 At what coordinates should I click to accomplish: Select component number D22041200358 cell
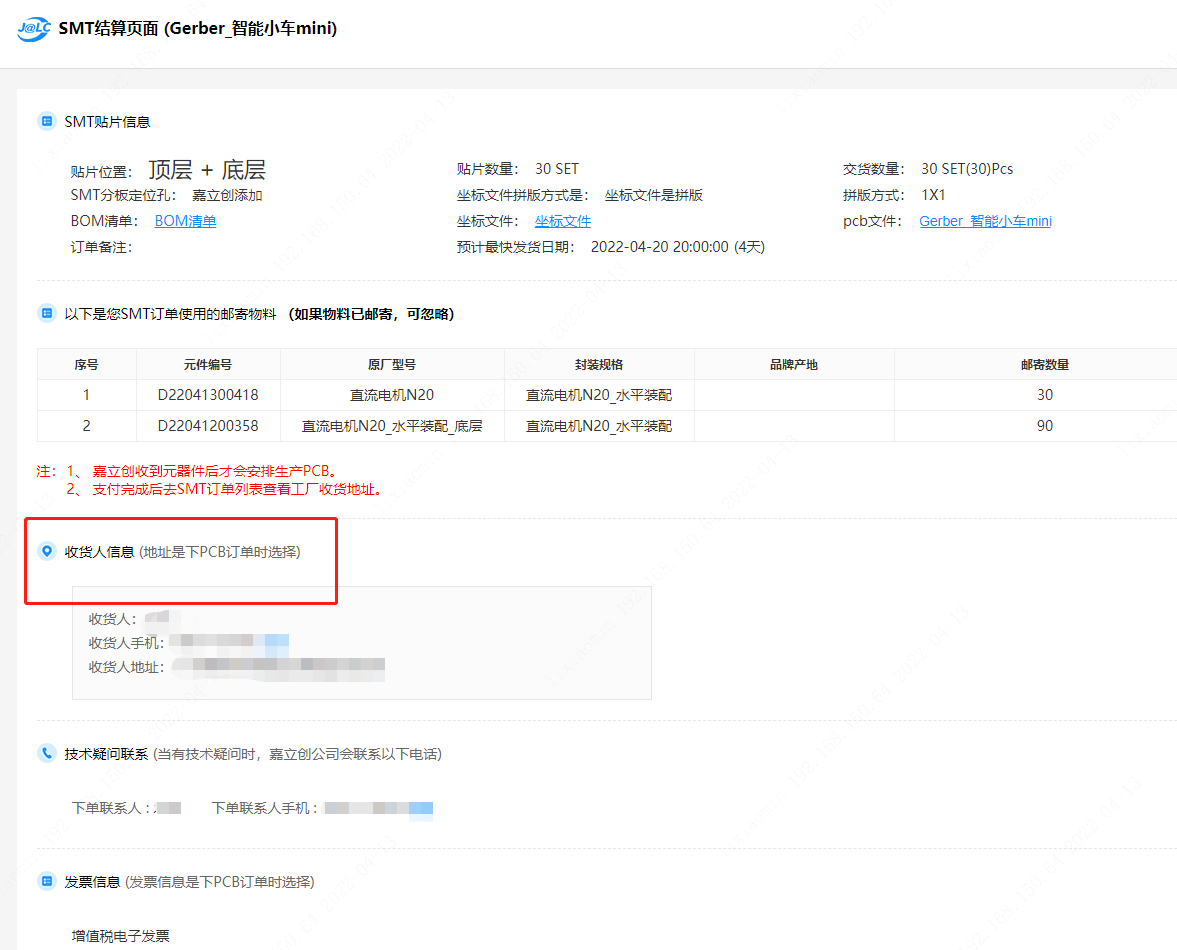(208, 426)
